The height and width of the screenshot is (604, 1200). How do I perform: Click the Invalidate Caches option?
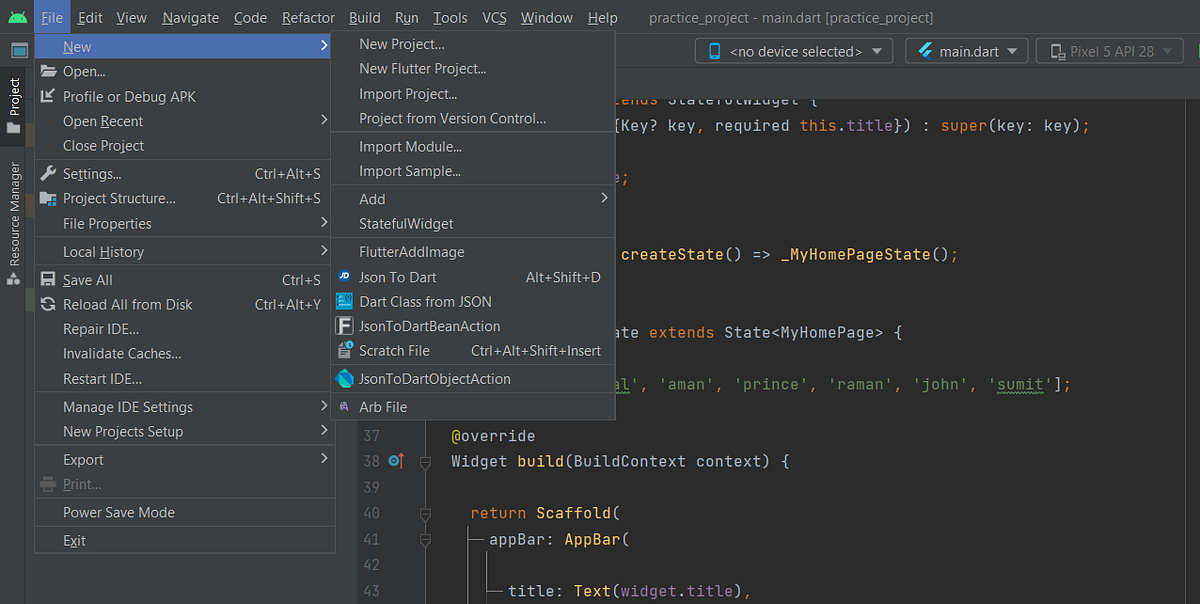tap(120, 353)
